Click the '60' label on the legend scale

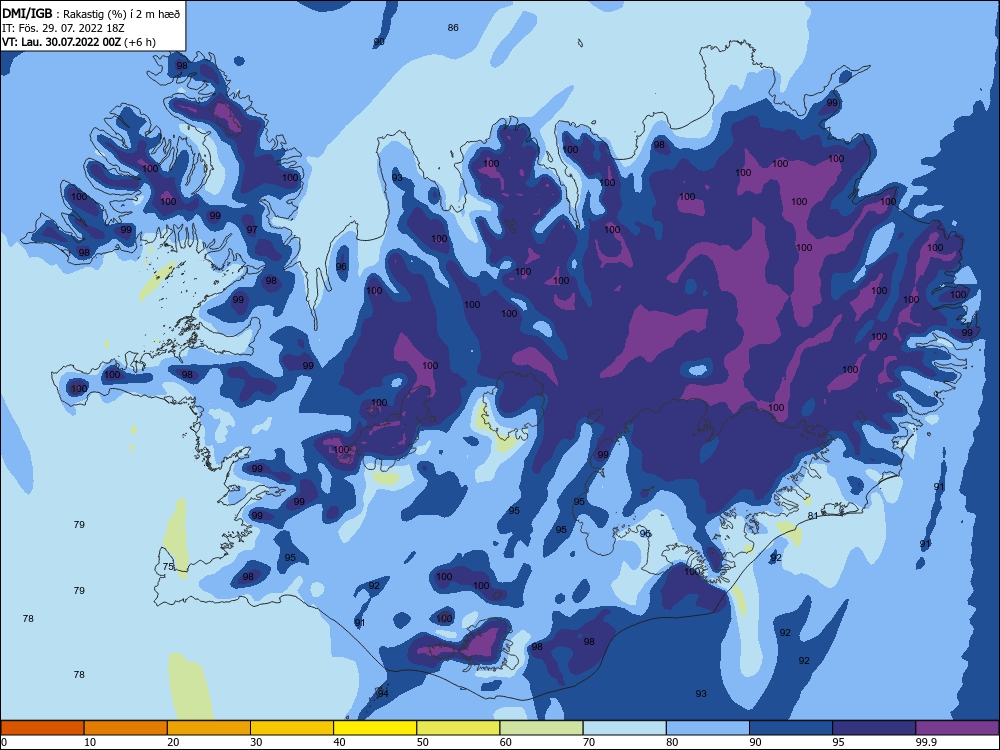(x=506, y=742)
